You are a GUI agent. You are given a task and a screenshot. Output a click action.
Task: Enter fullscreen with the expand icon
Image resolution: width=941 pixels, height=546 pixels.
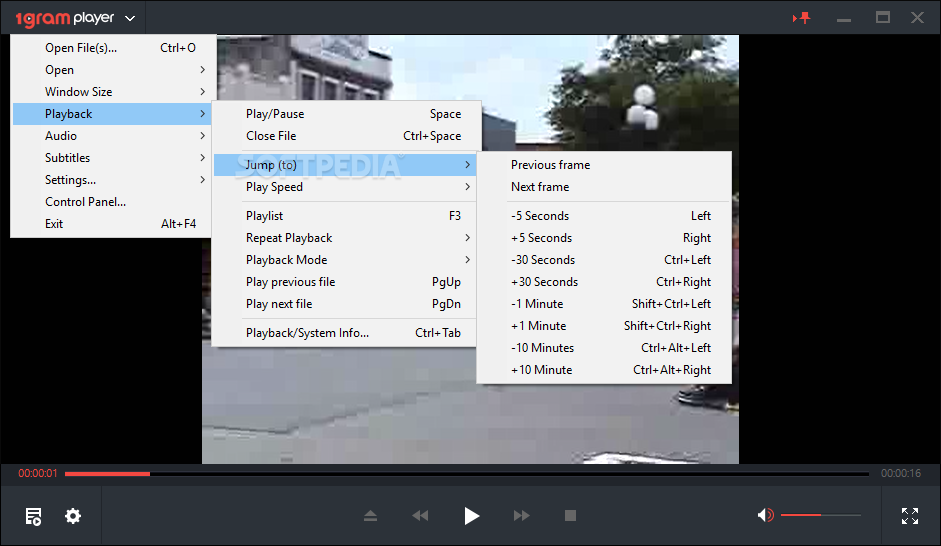tap(910, 515)
